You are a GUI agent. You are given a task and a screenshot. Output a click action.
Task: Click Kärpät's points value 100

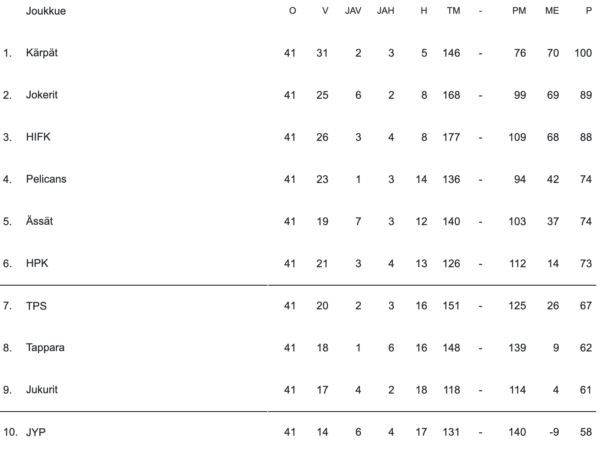[x=584, y=53]
